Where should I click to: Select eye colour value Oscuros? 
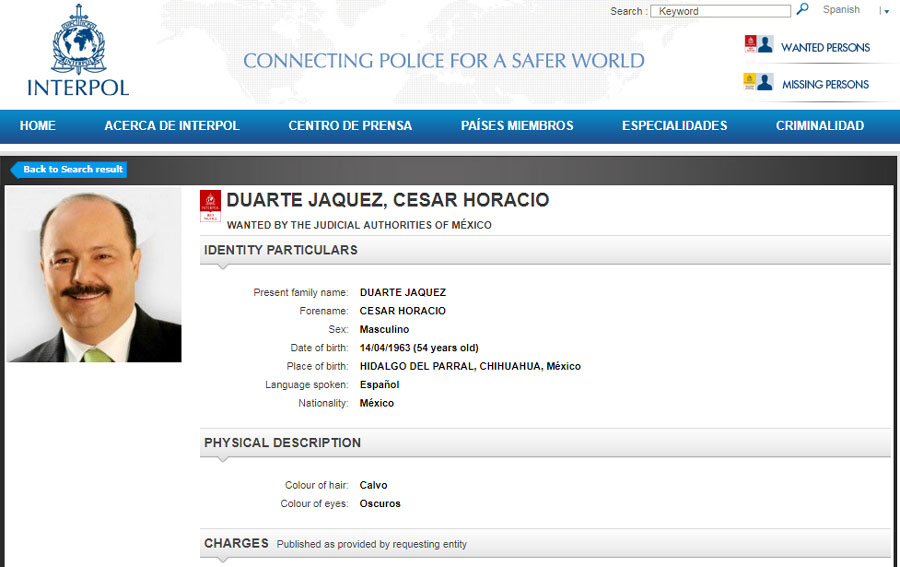pos(380,503)
